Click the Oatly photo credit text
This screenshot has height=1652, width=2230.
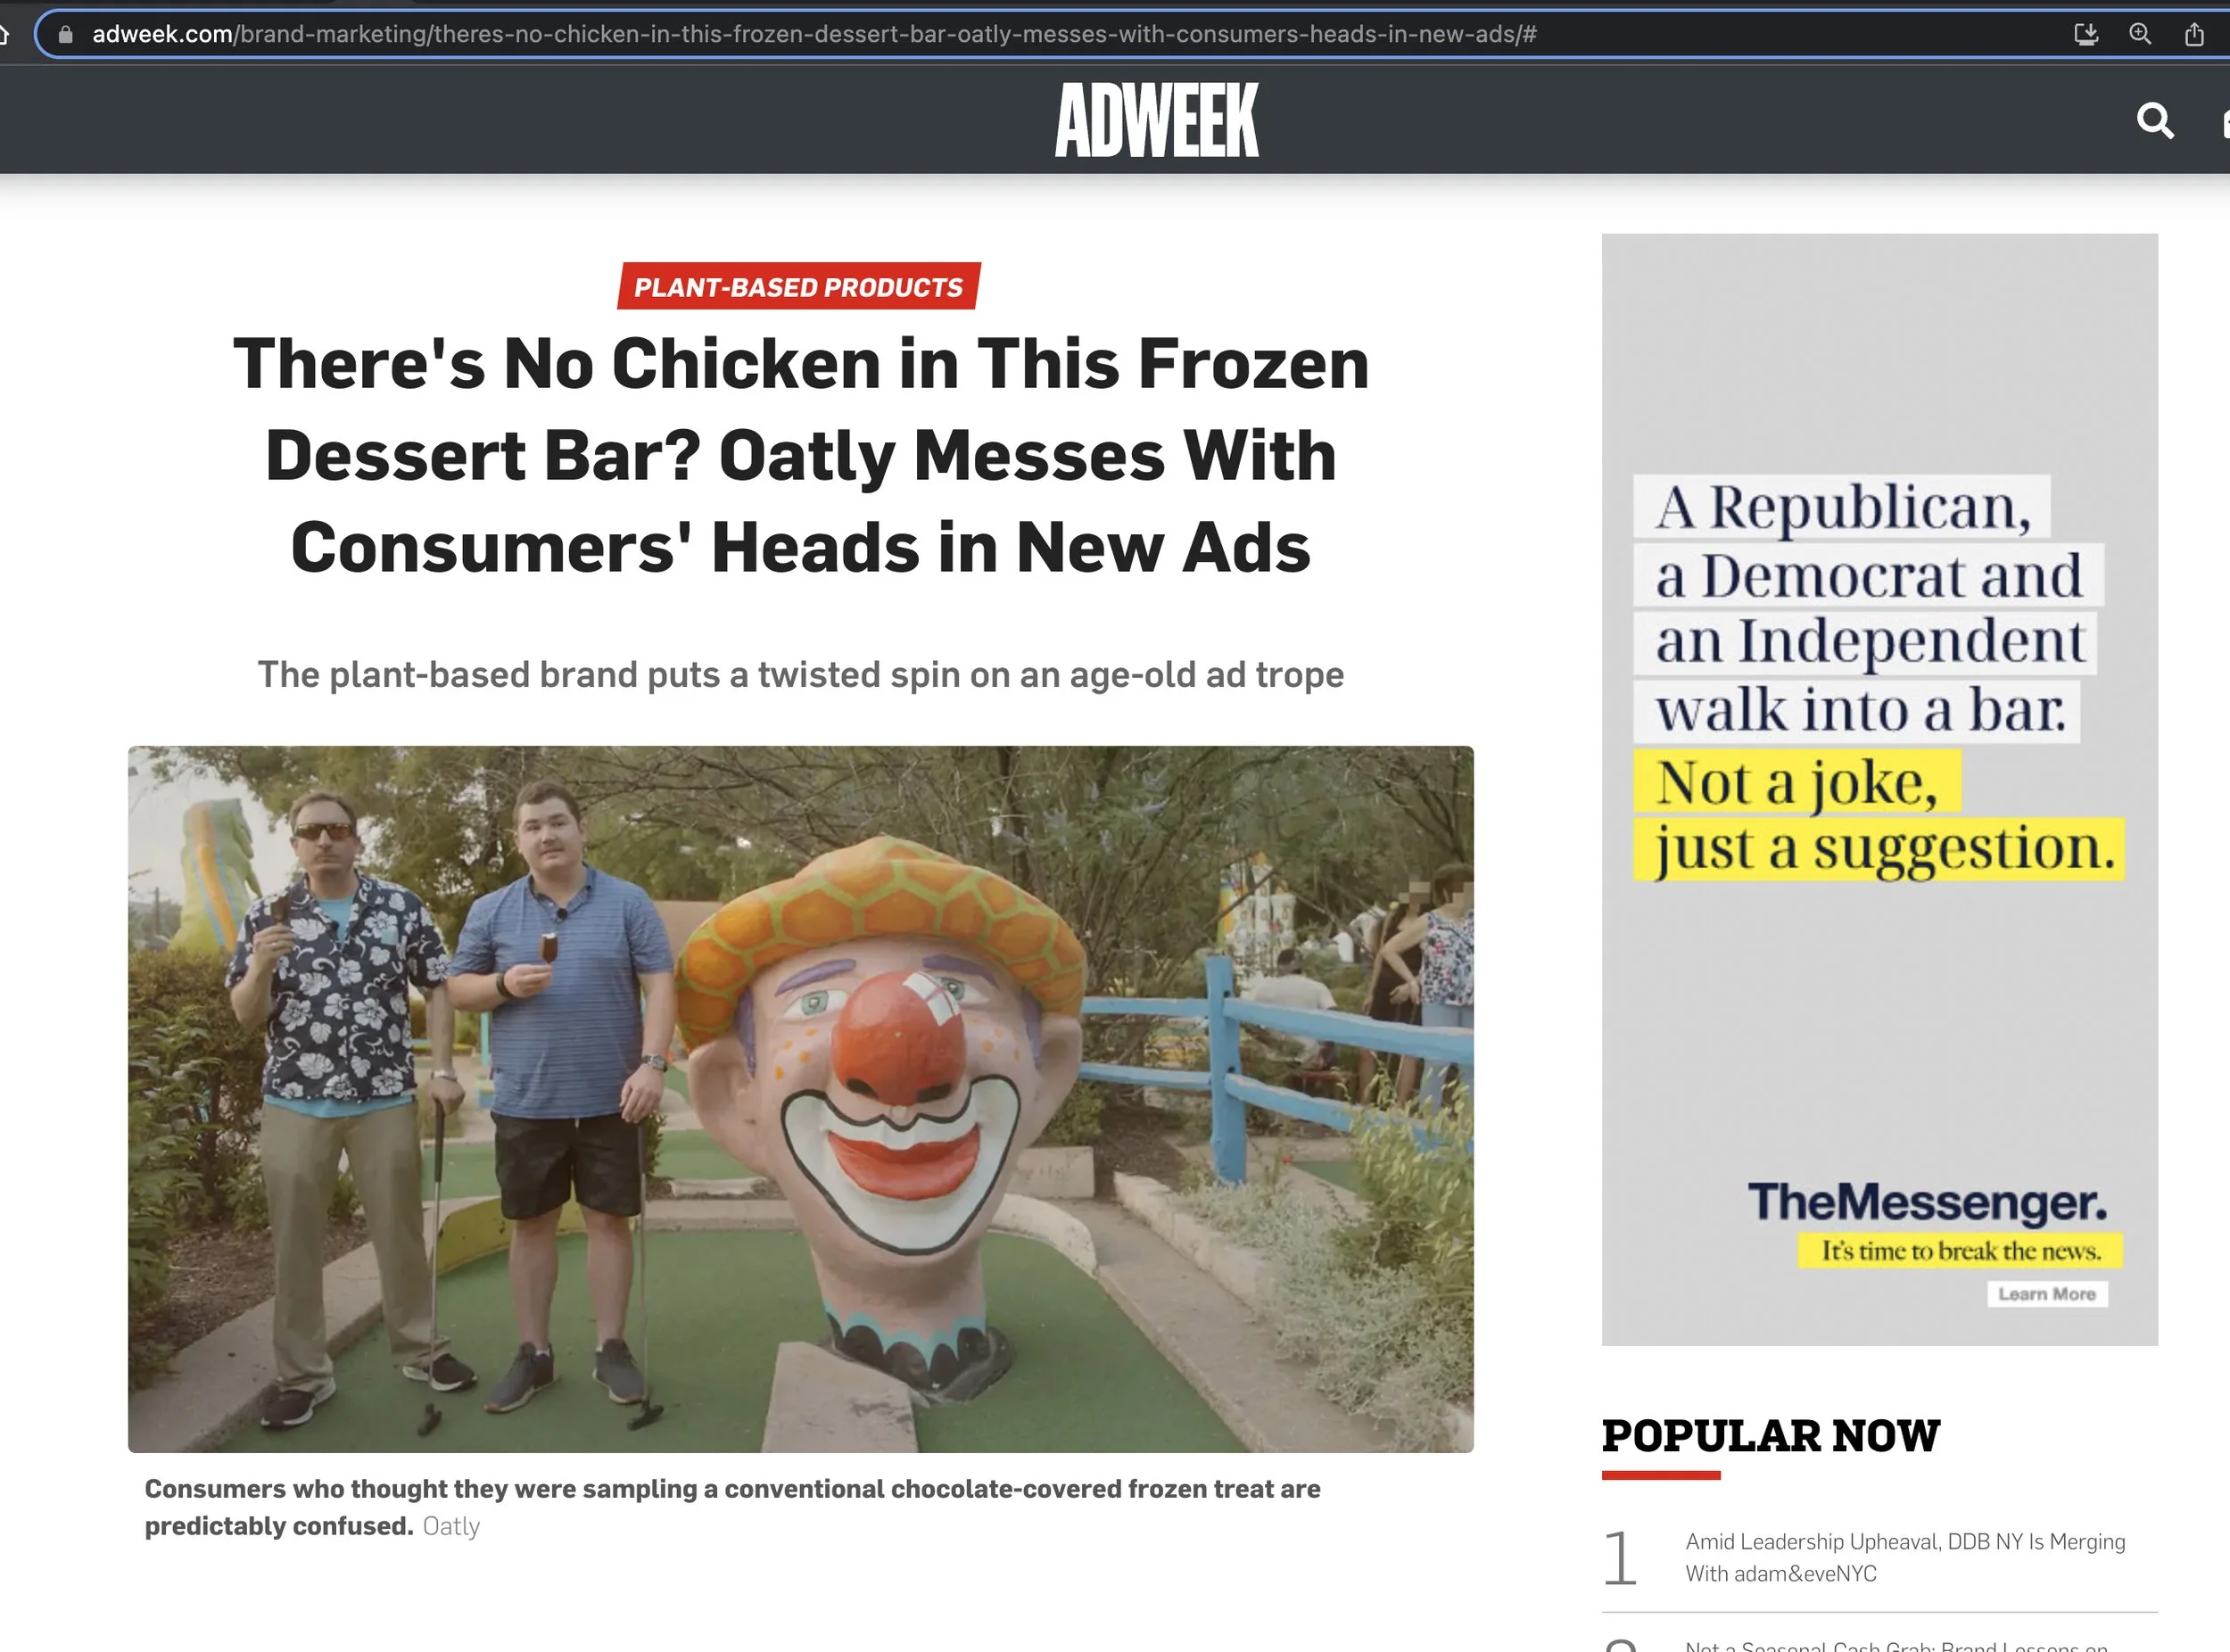[450, 1526]
